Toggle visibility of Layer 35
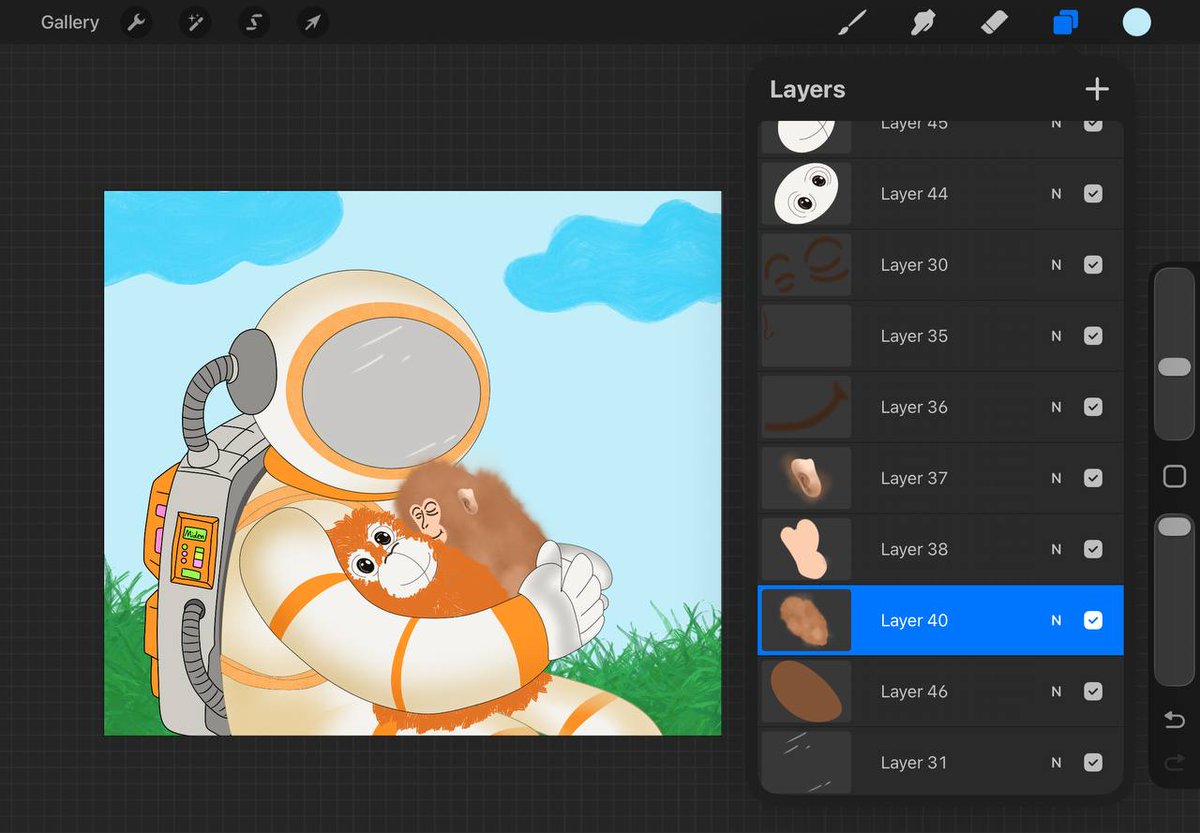This screenshot has height=833, width=1200. point(1093,336)
